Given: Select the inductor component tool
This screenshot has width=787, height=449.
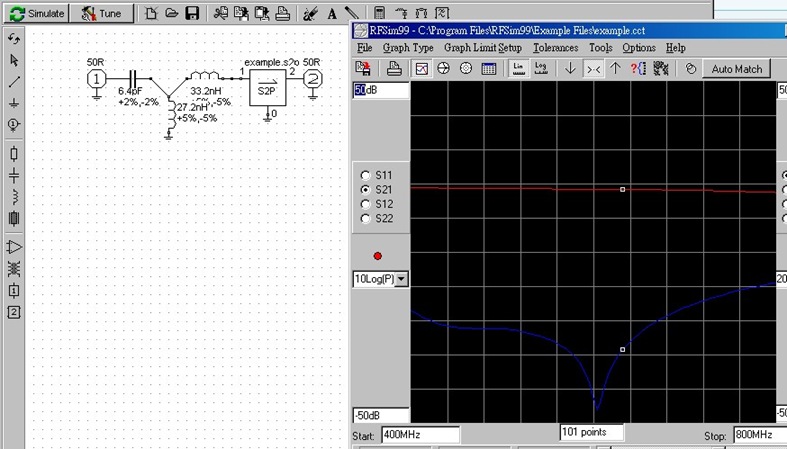Looking at the screenshot, I should [x=14, y=197].
